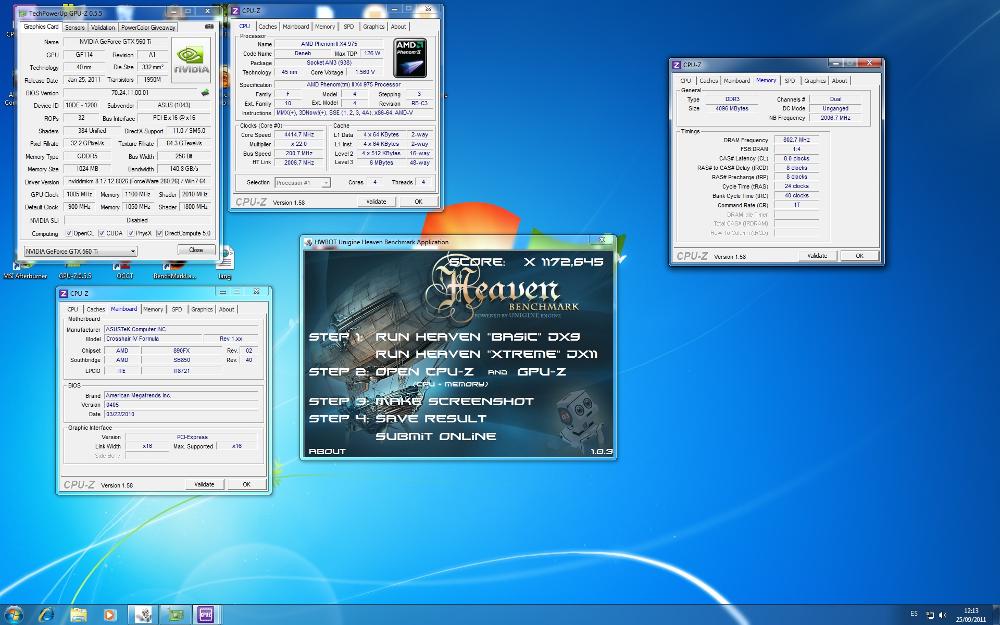
Task: Open the document file icon beside BenchMark
Action: point(224,263)
